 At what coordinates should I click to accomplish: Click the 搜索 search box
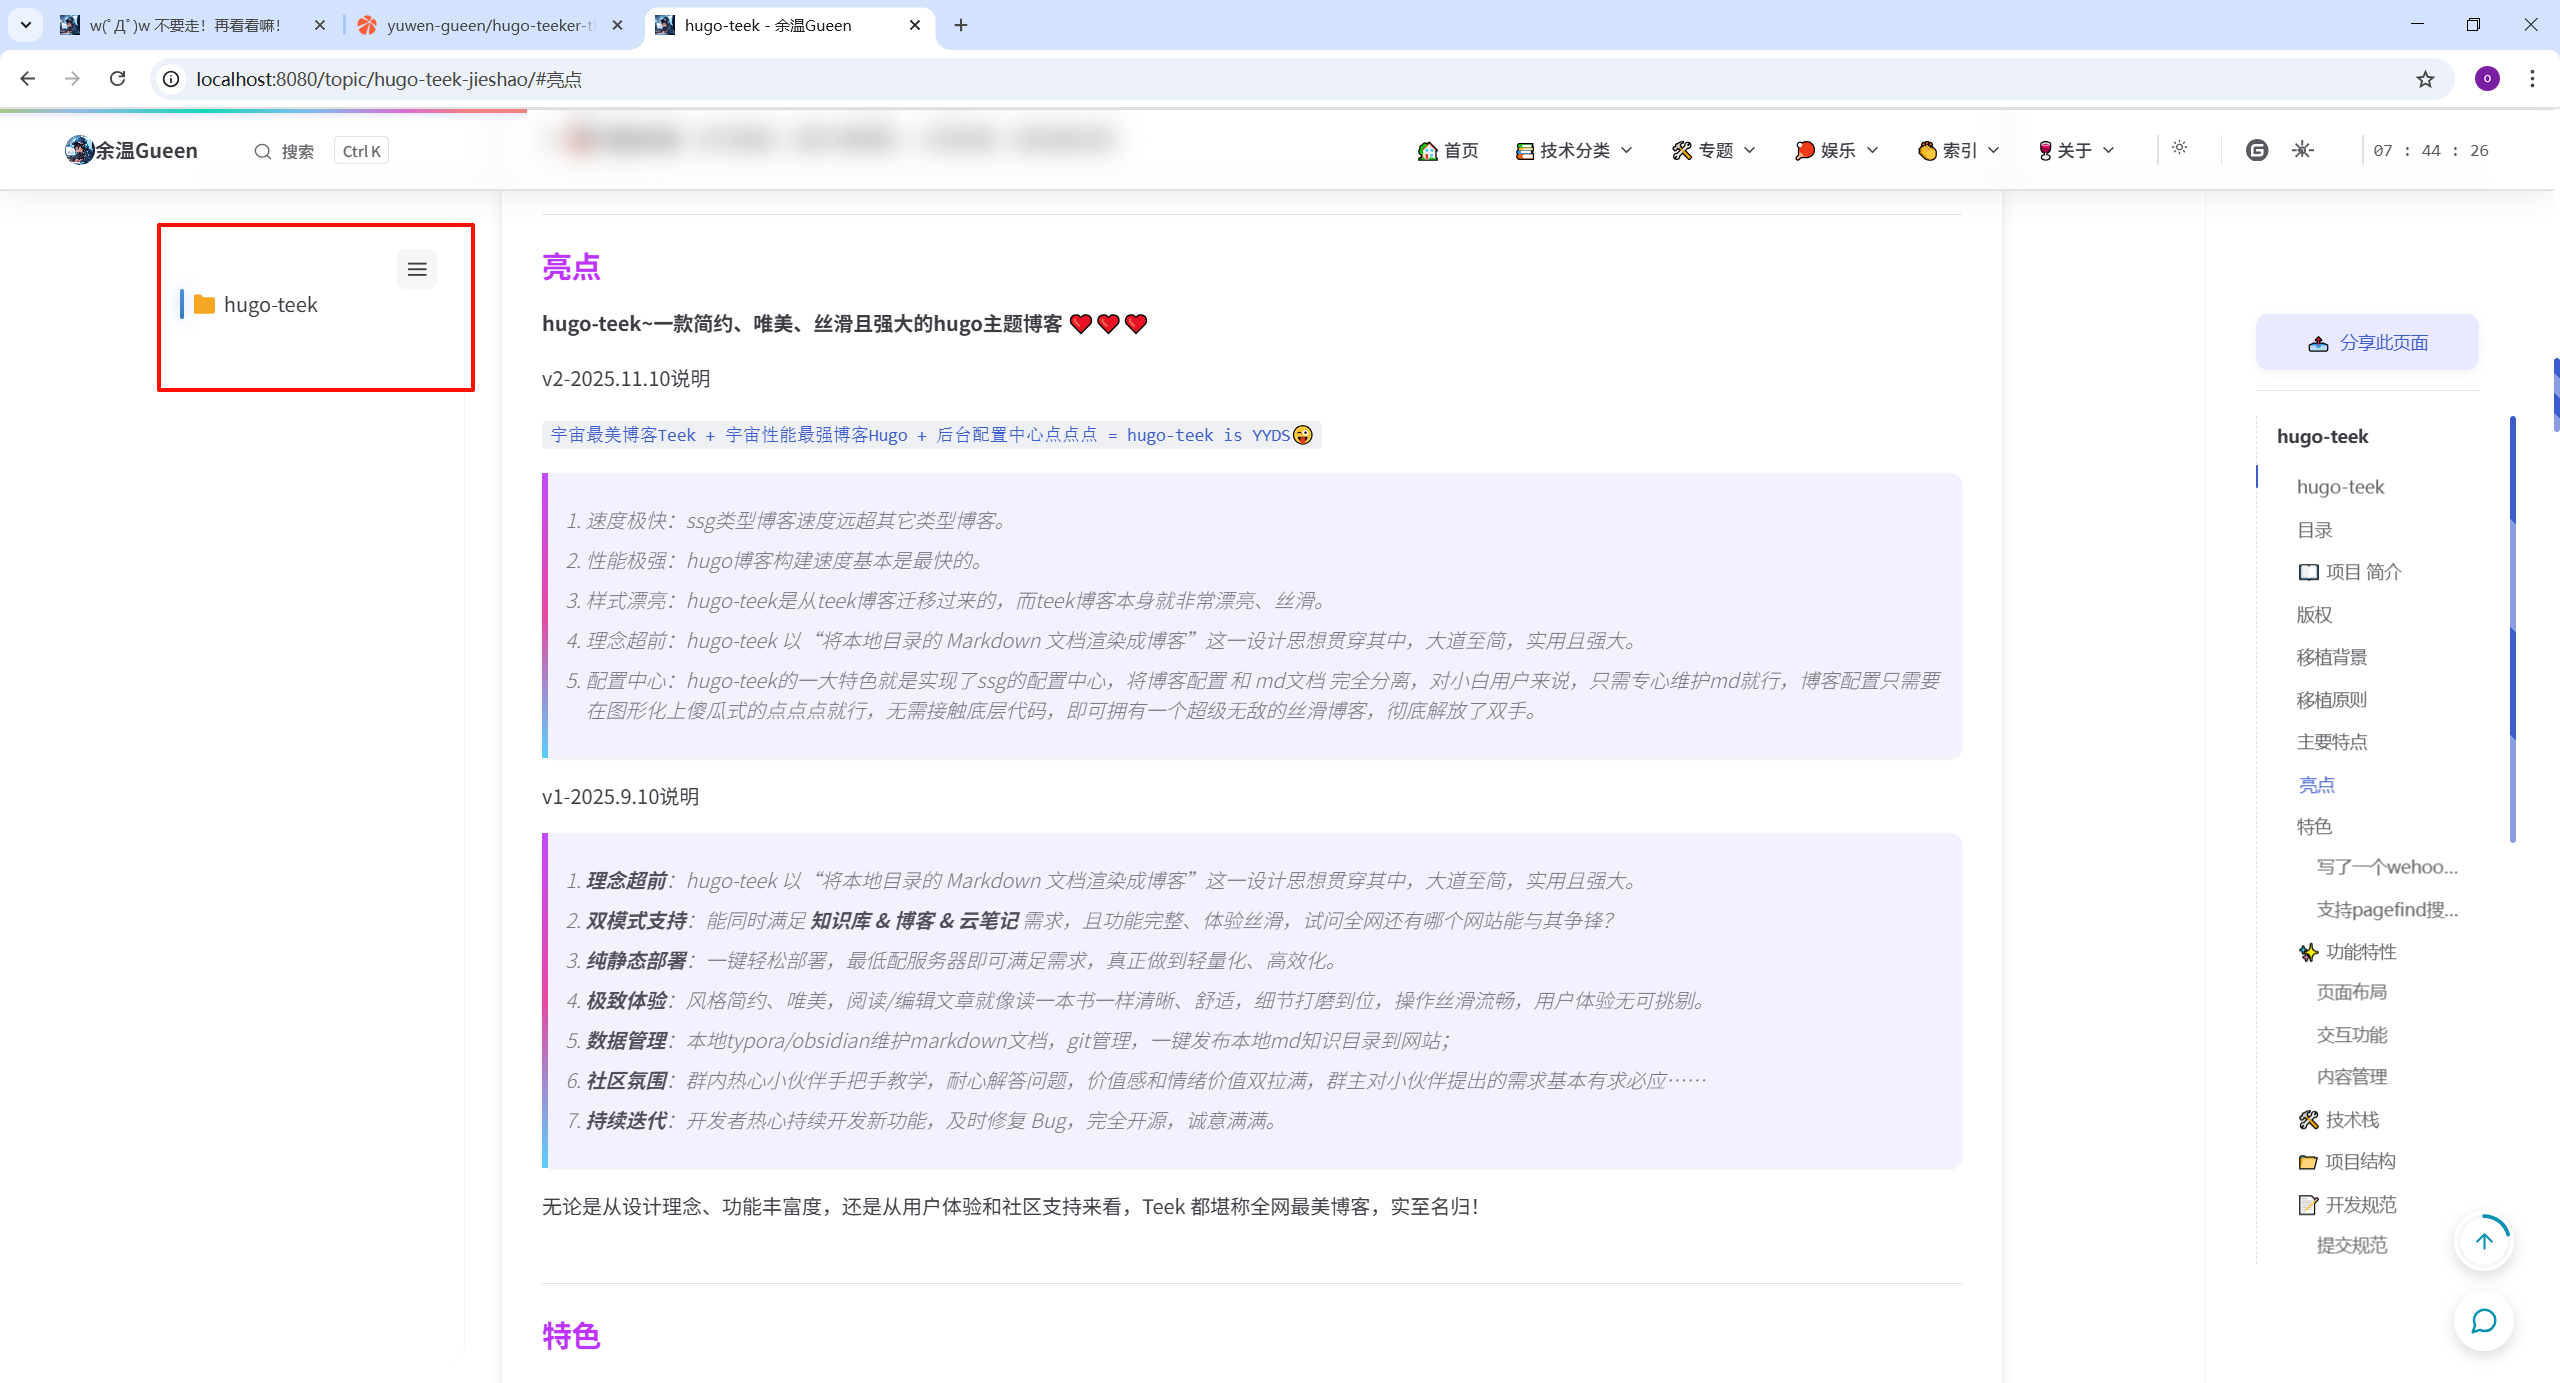(x=297, y=151)
